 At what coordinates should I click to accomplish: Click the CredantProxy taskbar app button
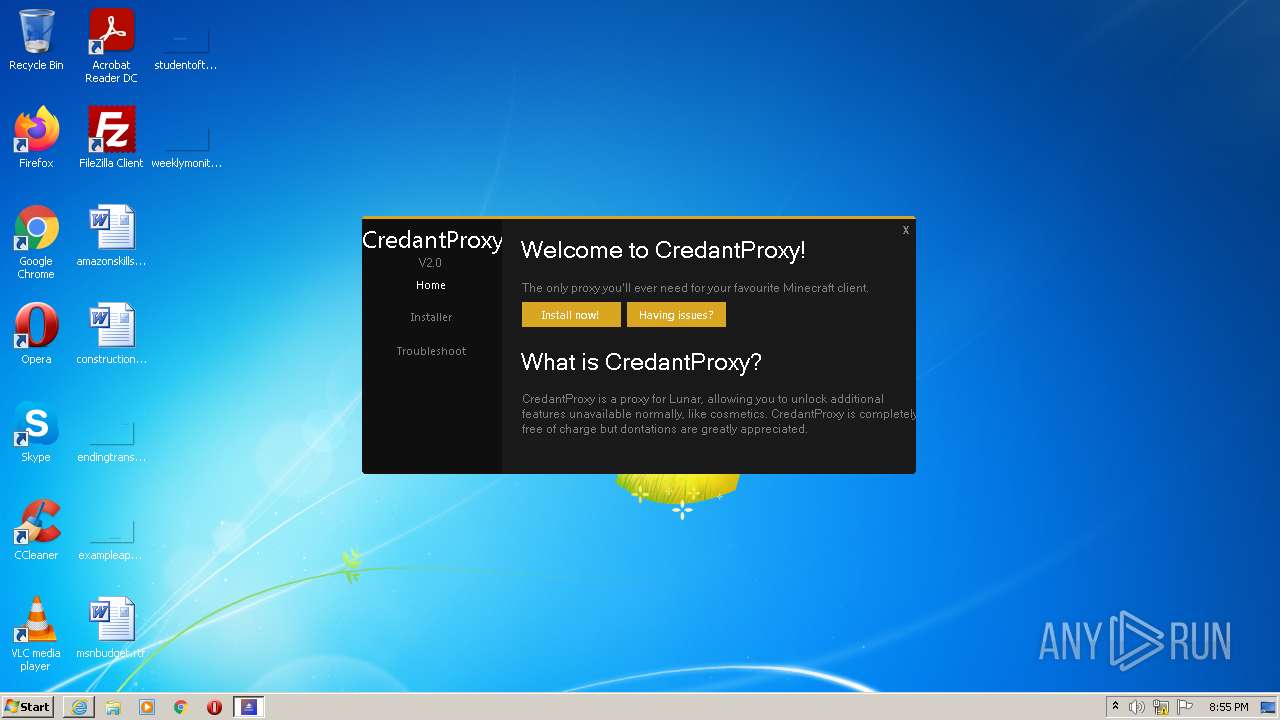(x=249, y=707)
